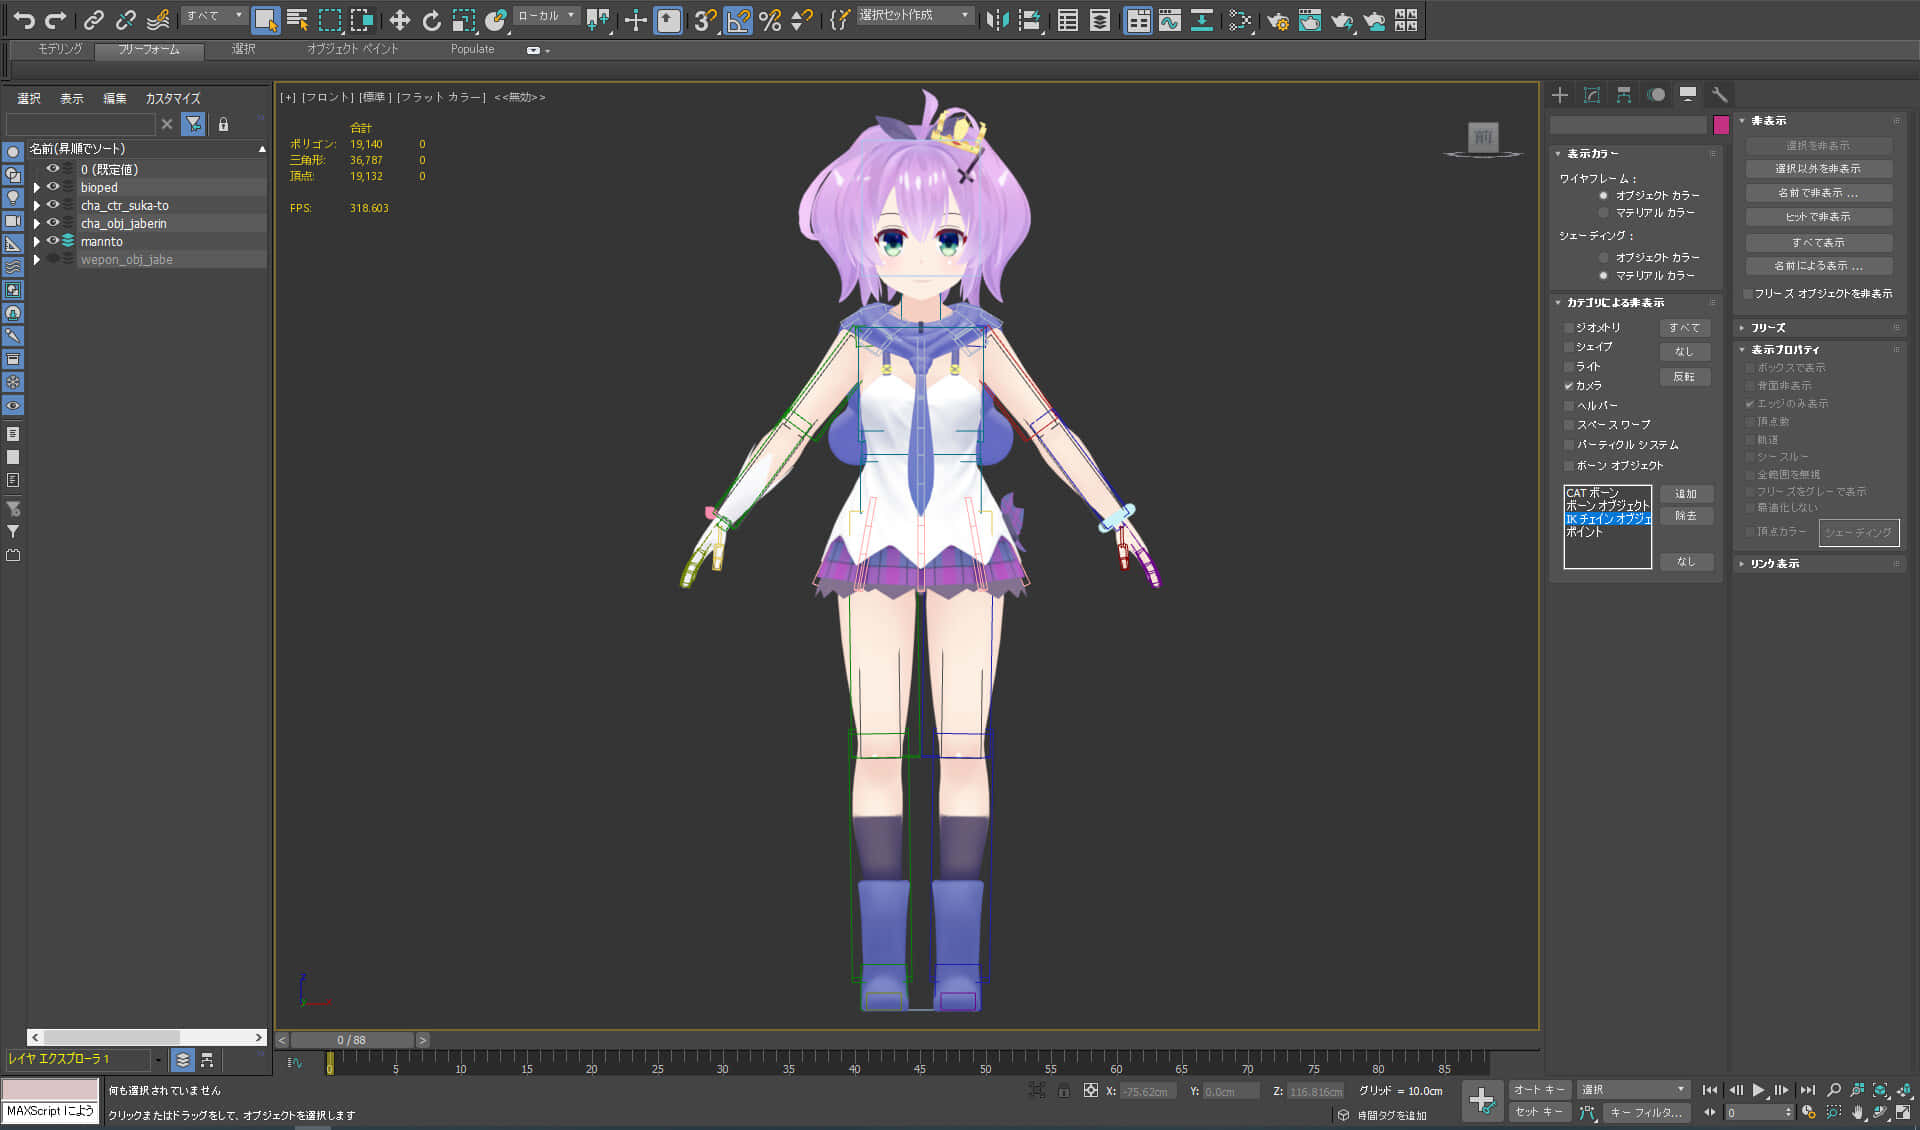Click the Maximize Viewport Toggle icon

[1904, 1112]
